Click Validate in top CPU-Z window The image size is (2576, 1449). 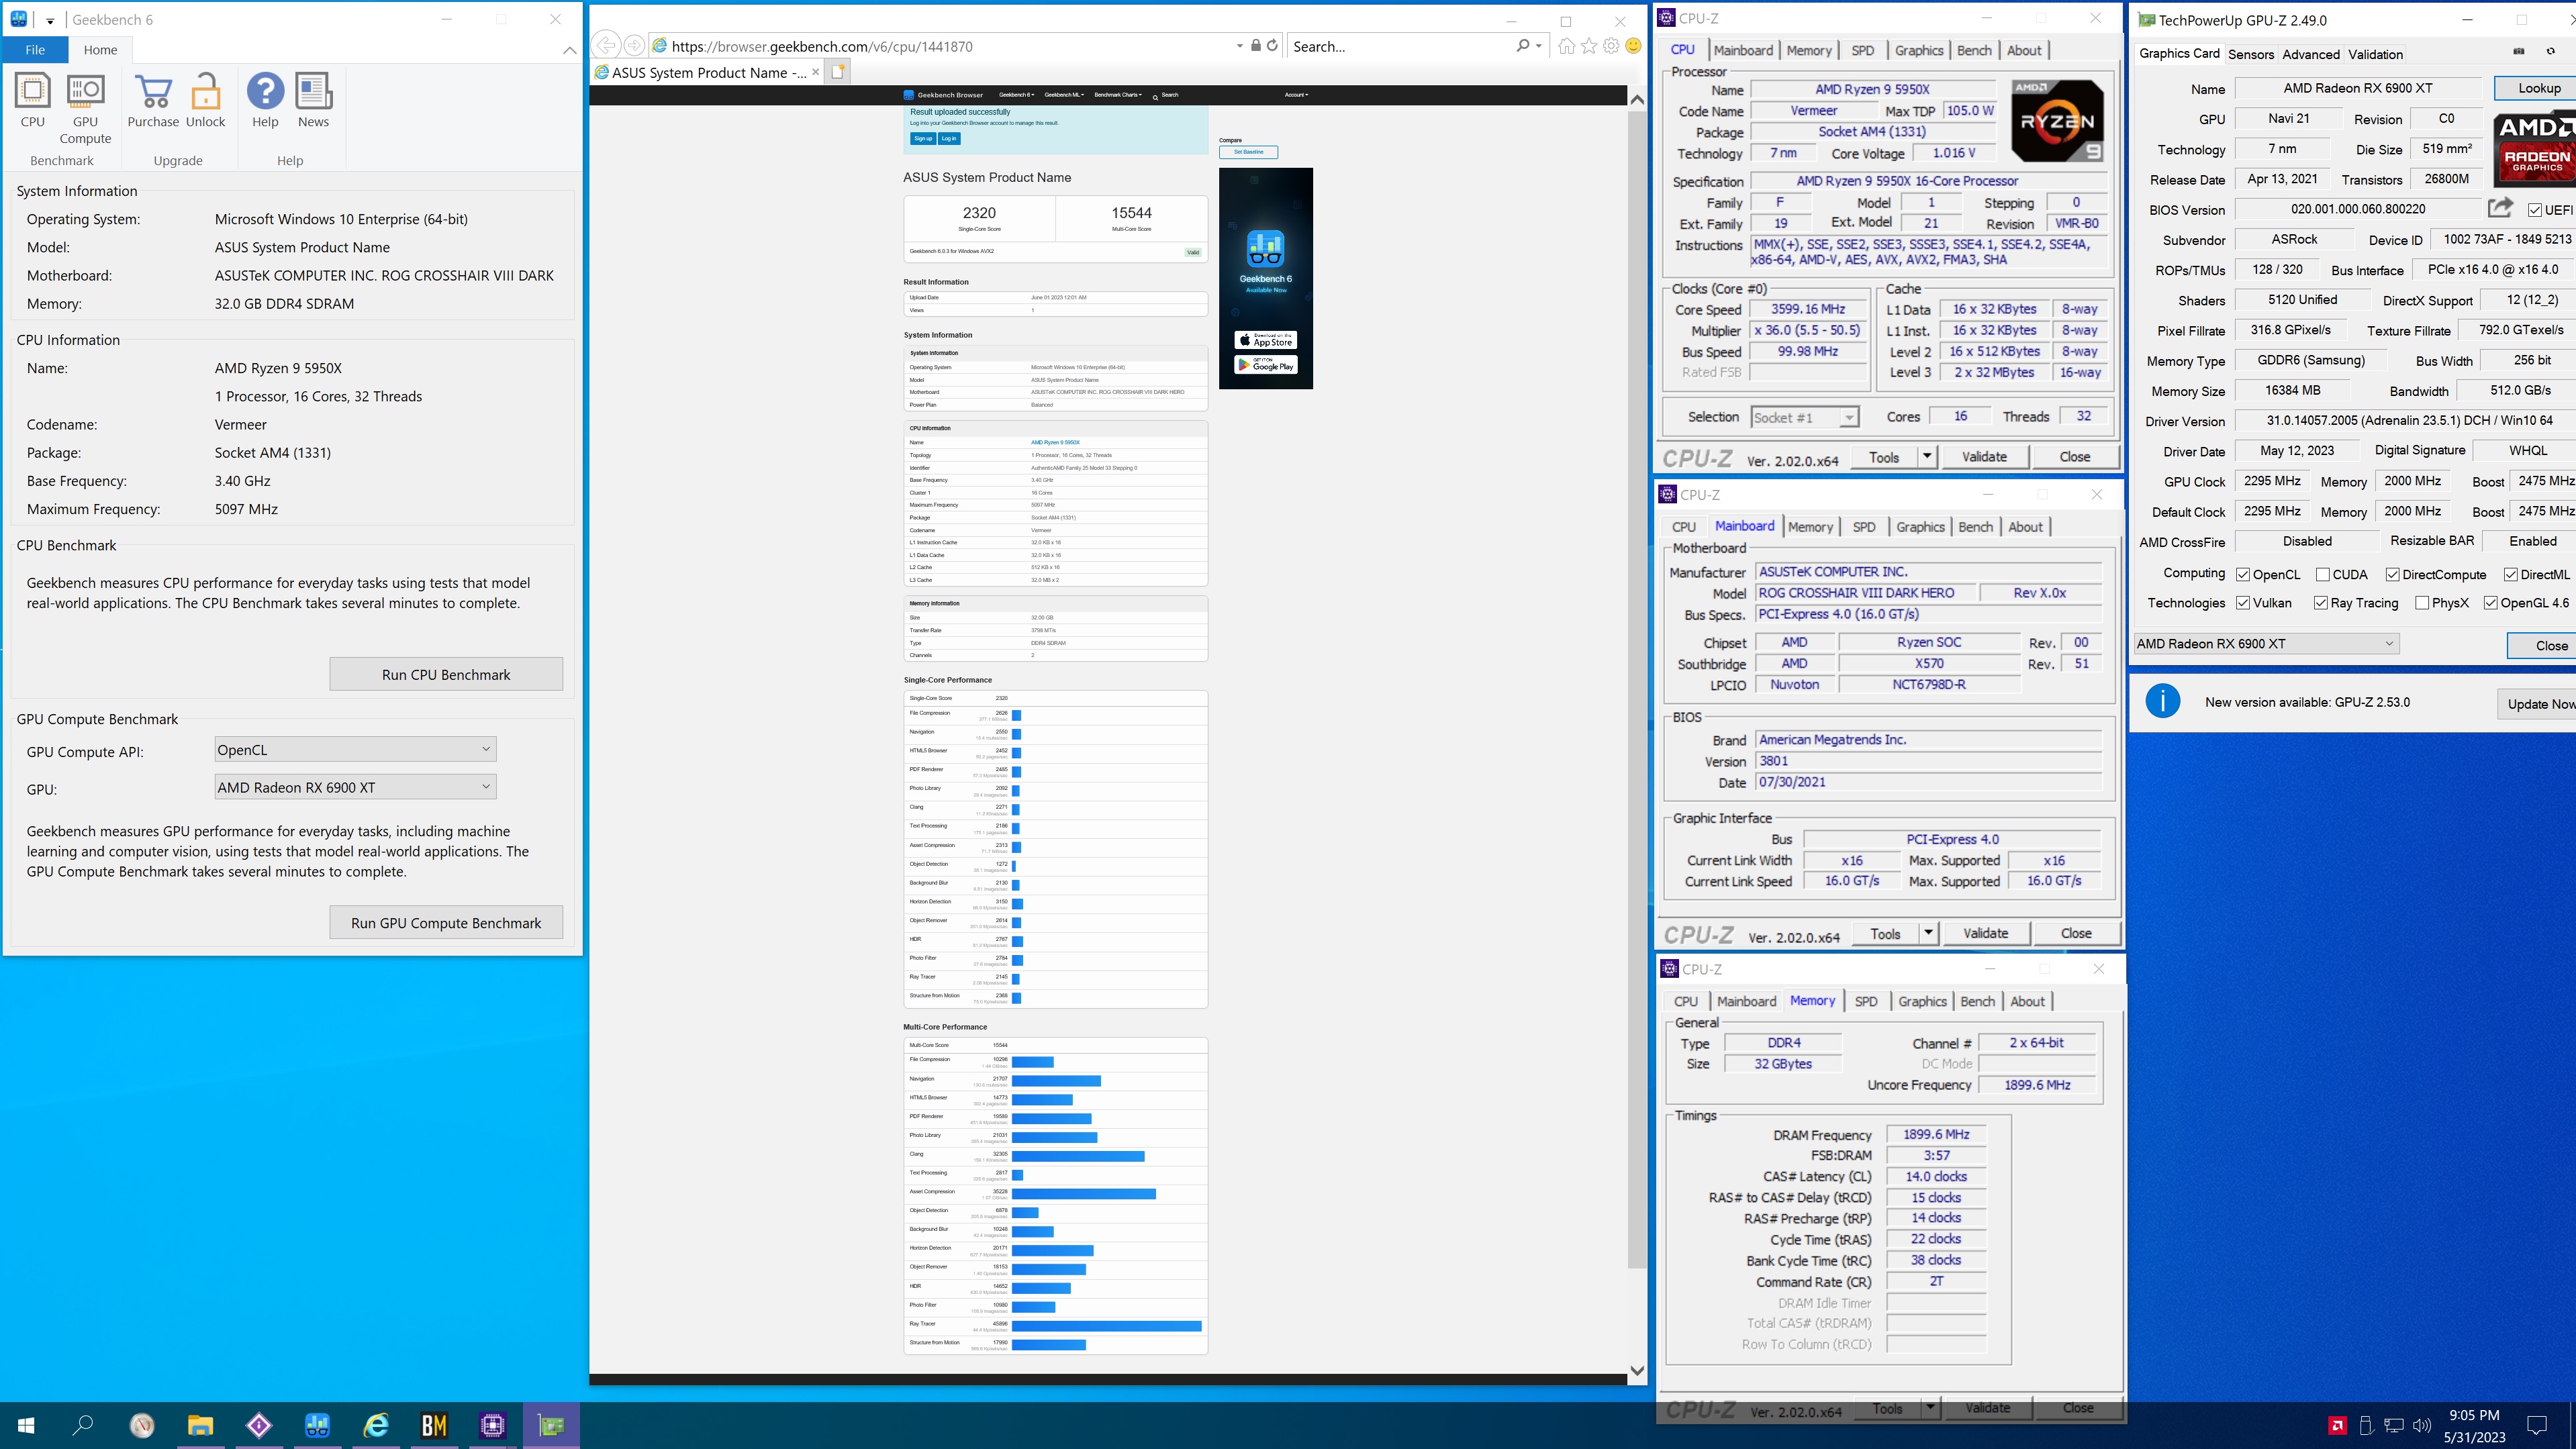[1984, 457]
